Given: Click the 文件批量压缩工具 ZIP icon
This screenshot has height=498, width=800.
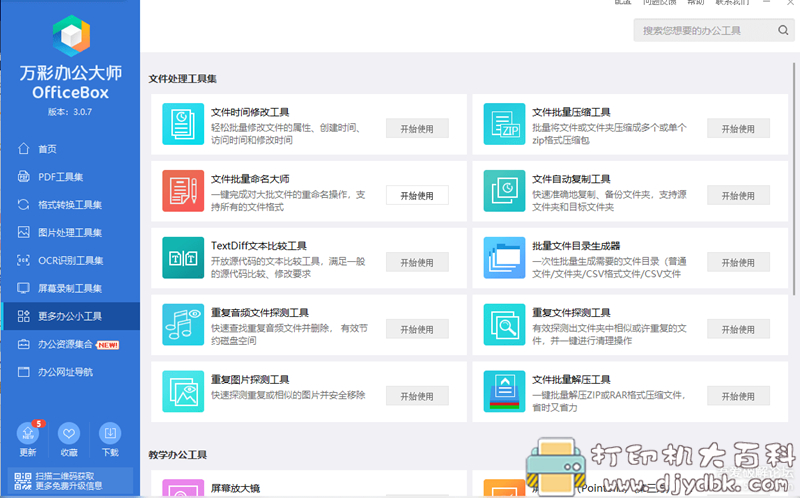Looking at the screenshot, I should (505, 124).
